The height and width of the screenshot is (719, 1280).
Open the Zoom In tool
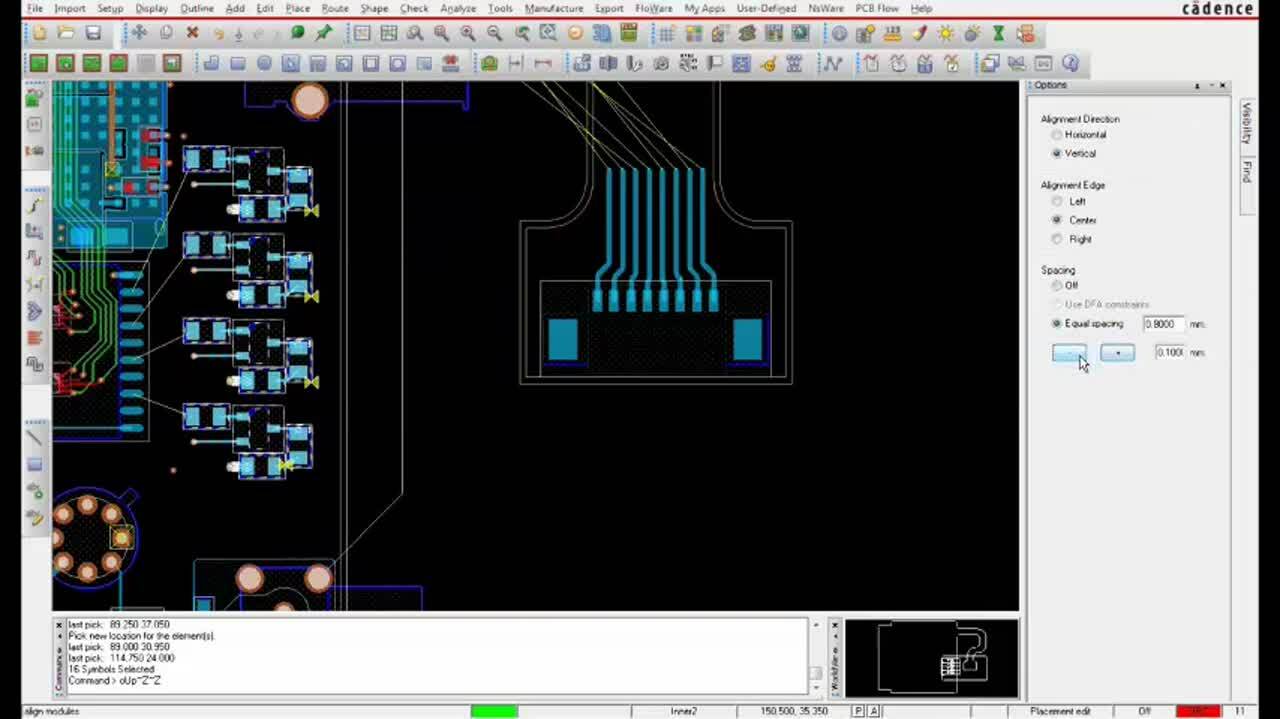point(467,33)
